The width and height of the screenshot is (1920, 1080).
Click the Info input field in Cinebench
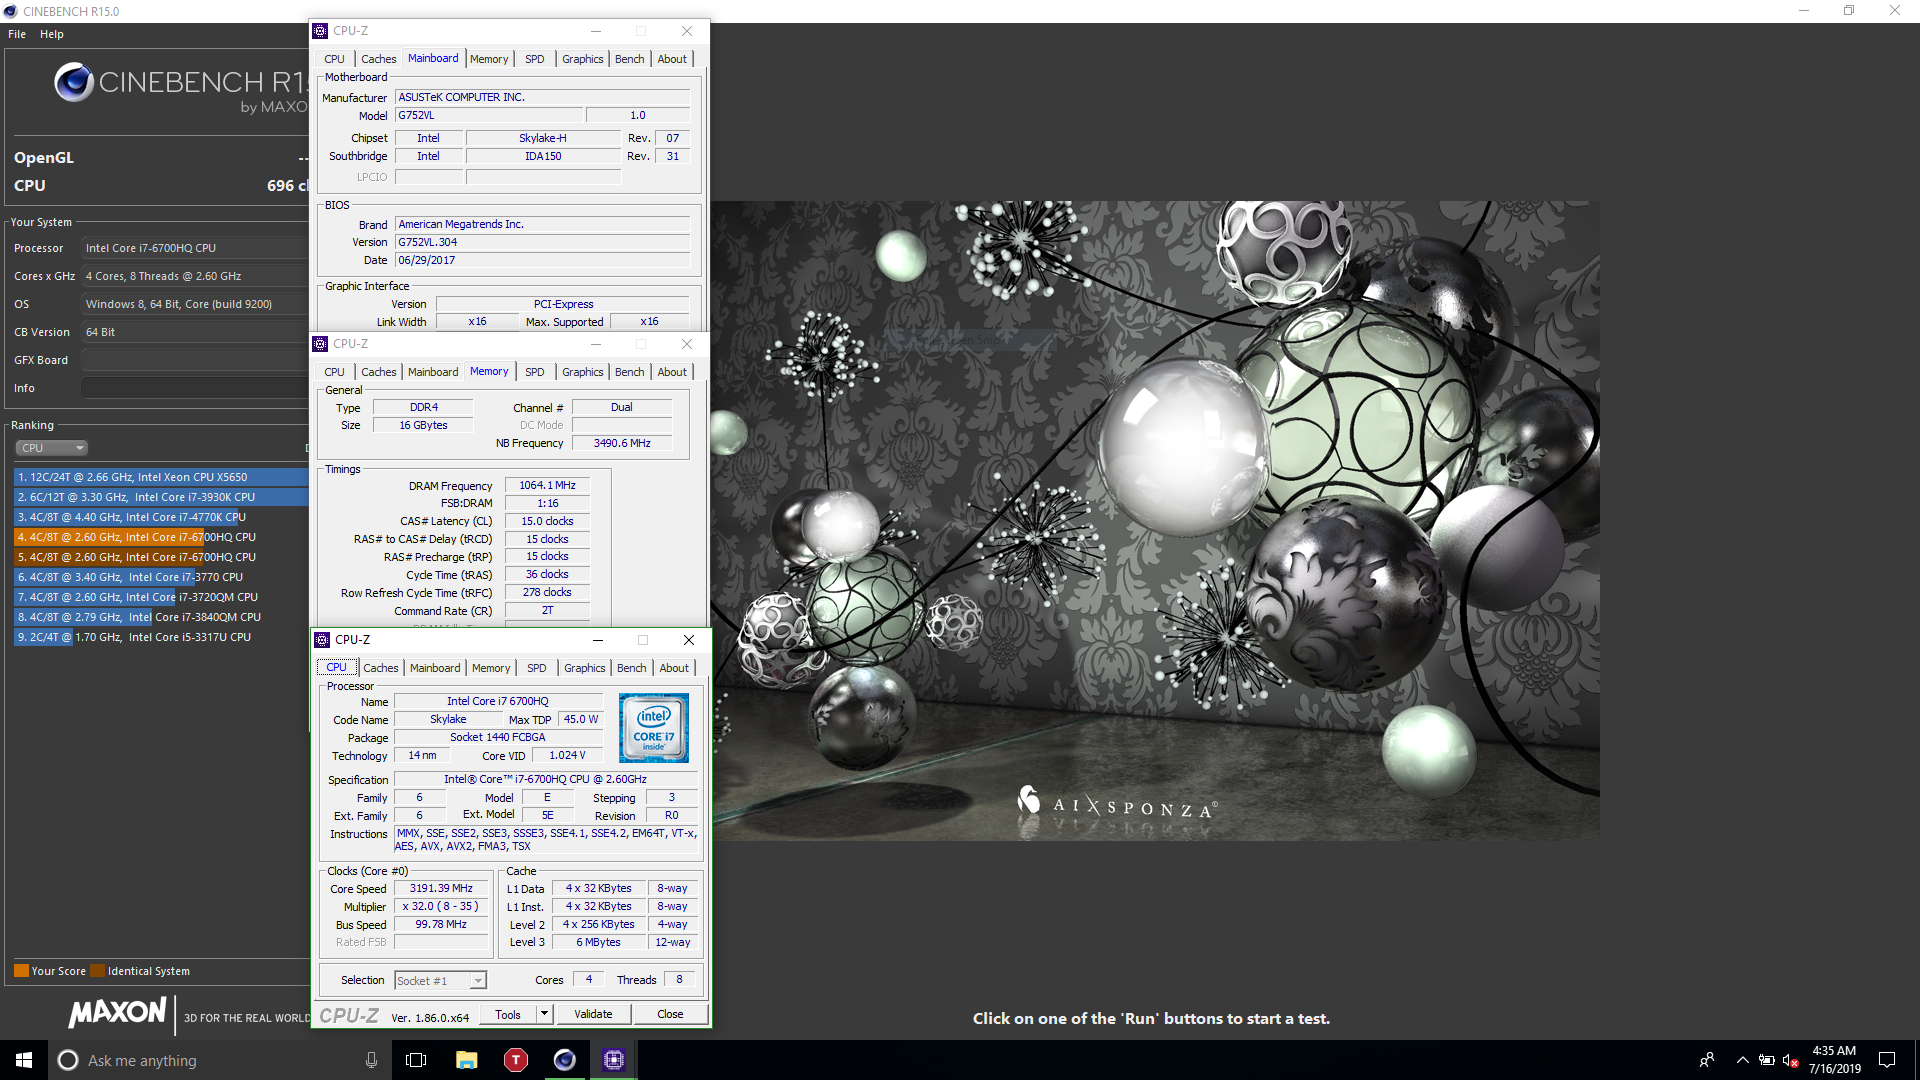click(x=195, y=388)
